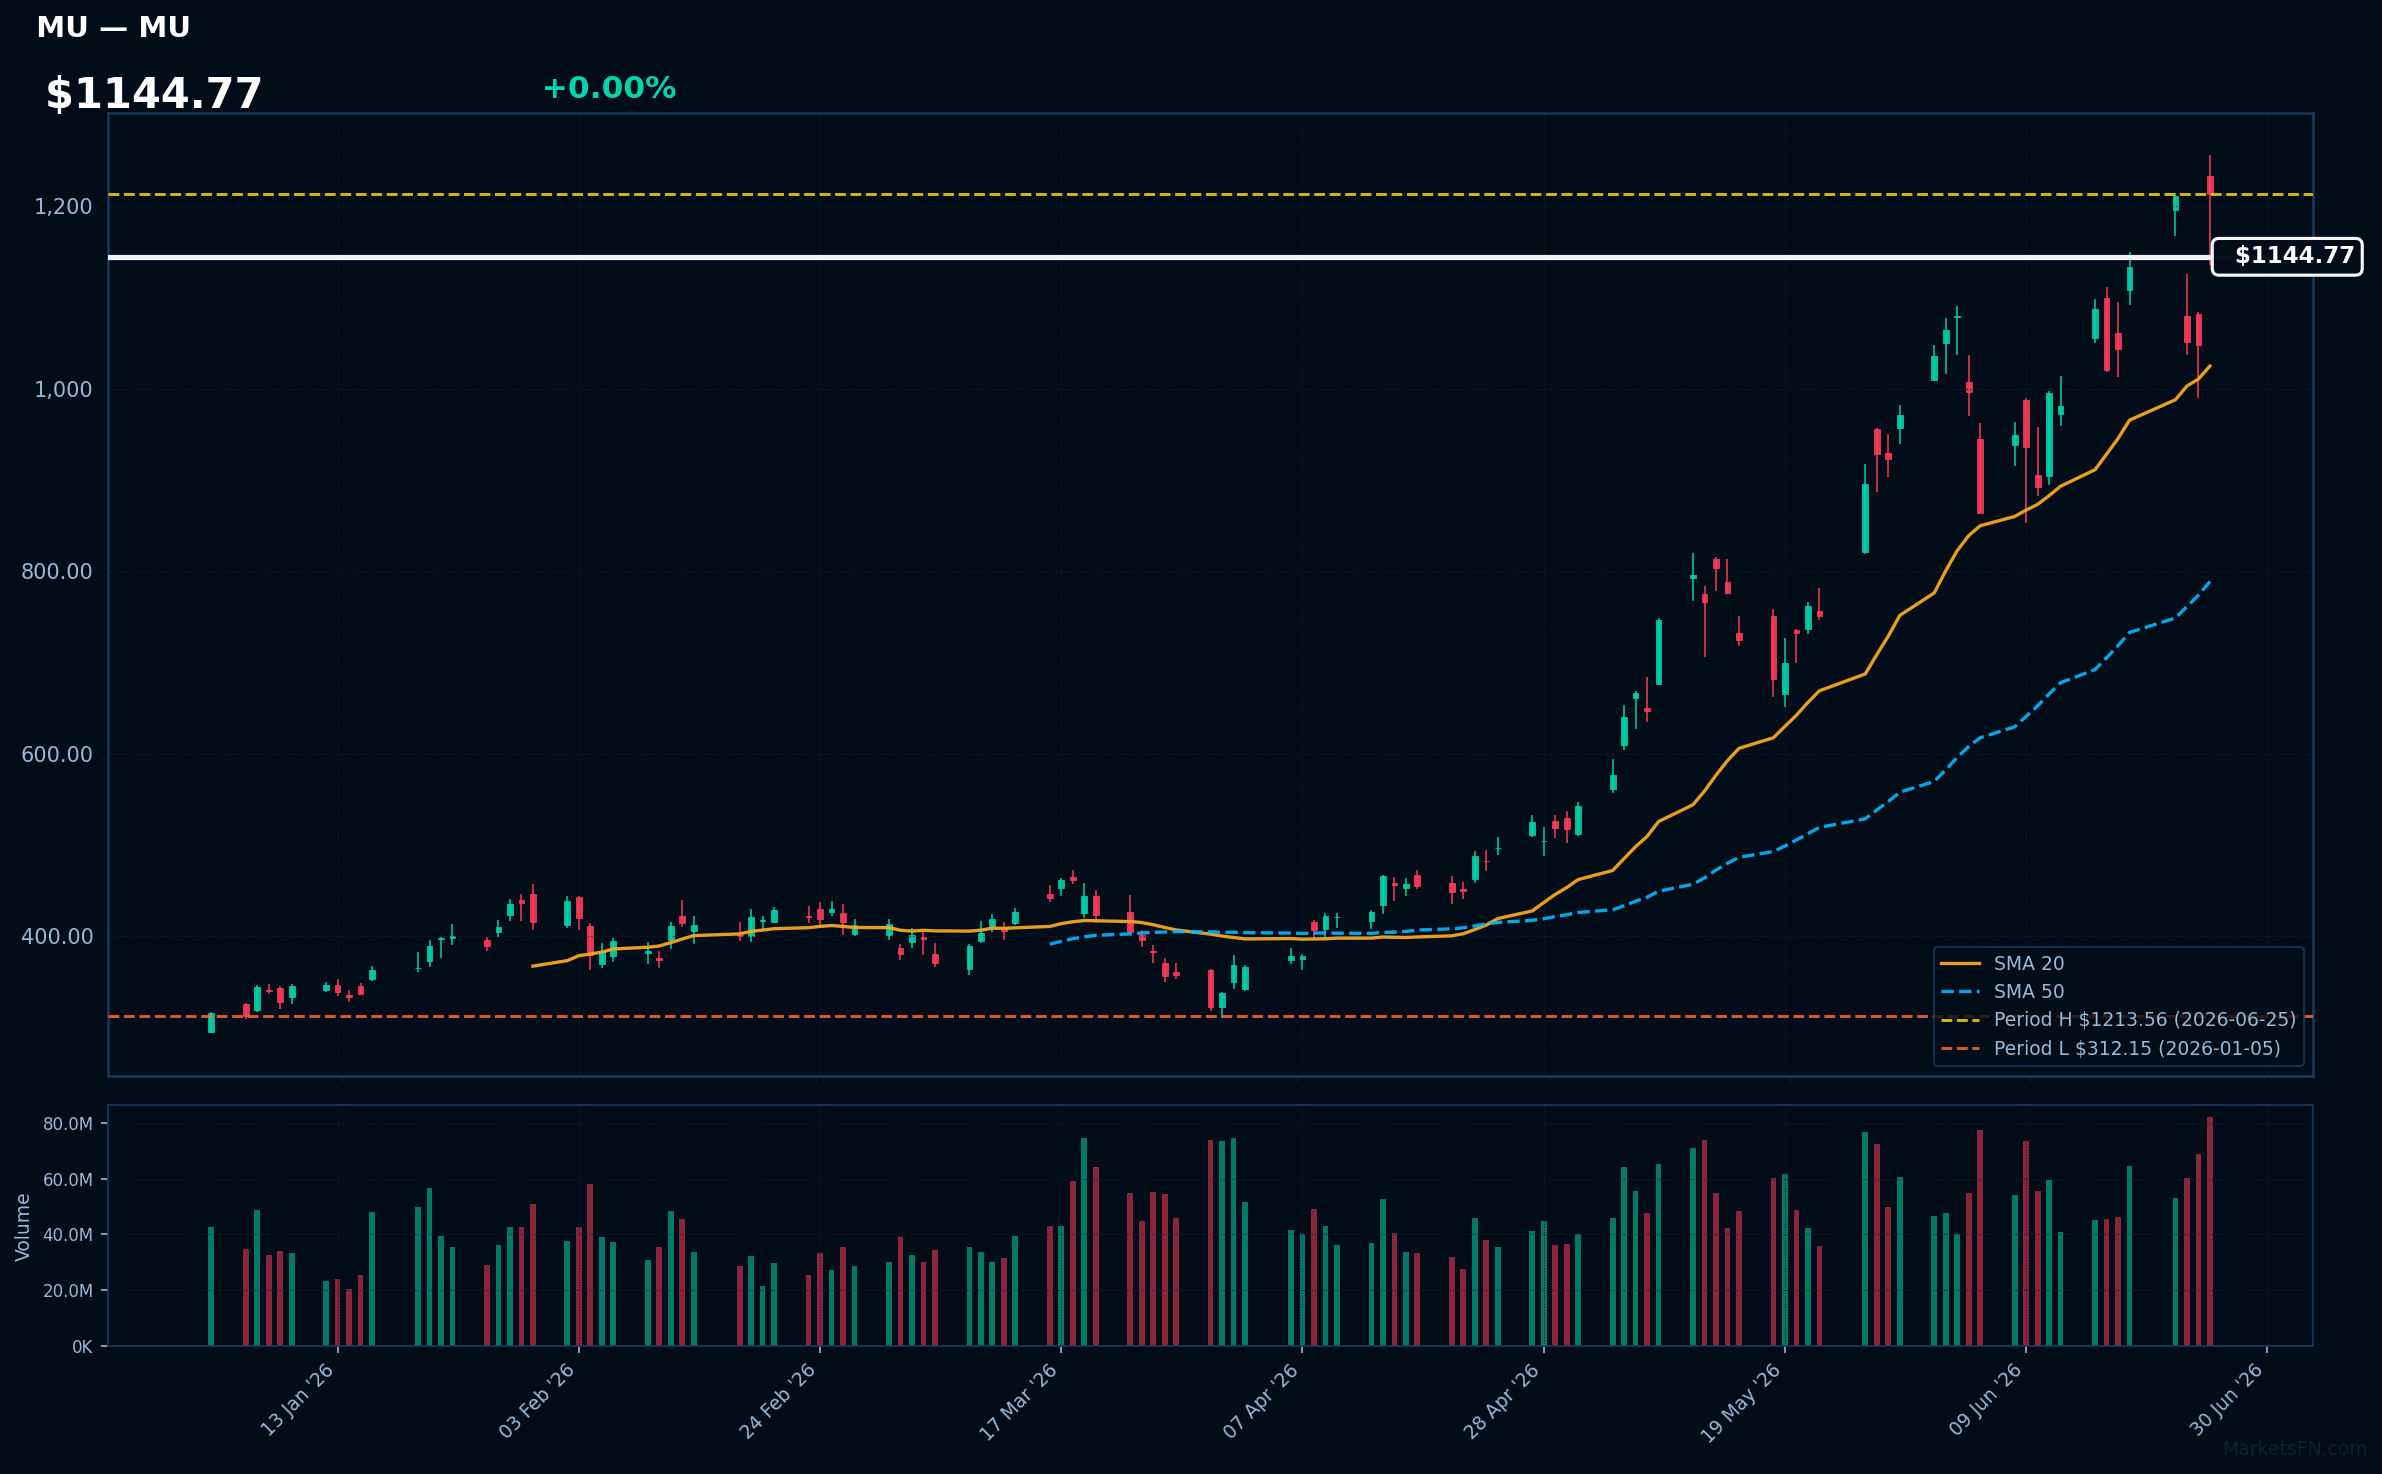Click the +0.00% change percentage
2382x1474 pixels.
point(609,88)
